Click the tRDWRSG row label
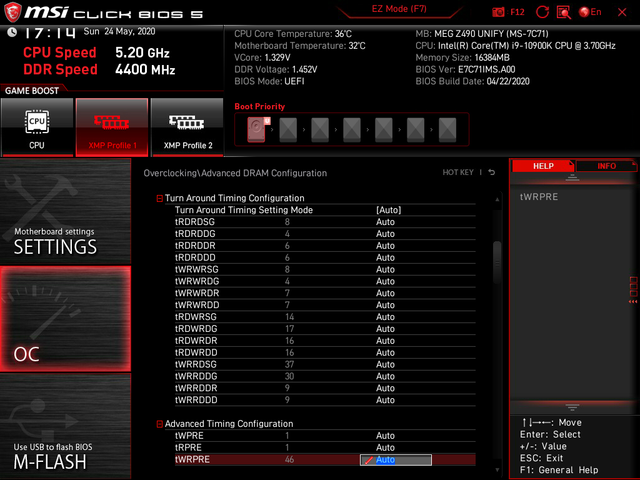Viewport: 640px width, 480px height. click(x=196, y=317)
